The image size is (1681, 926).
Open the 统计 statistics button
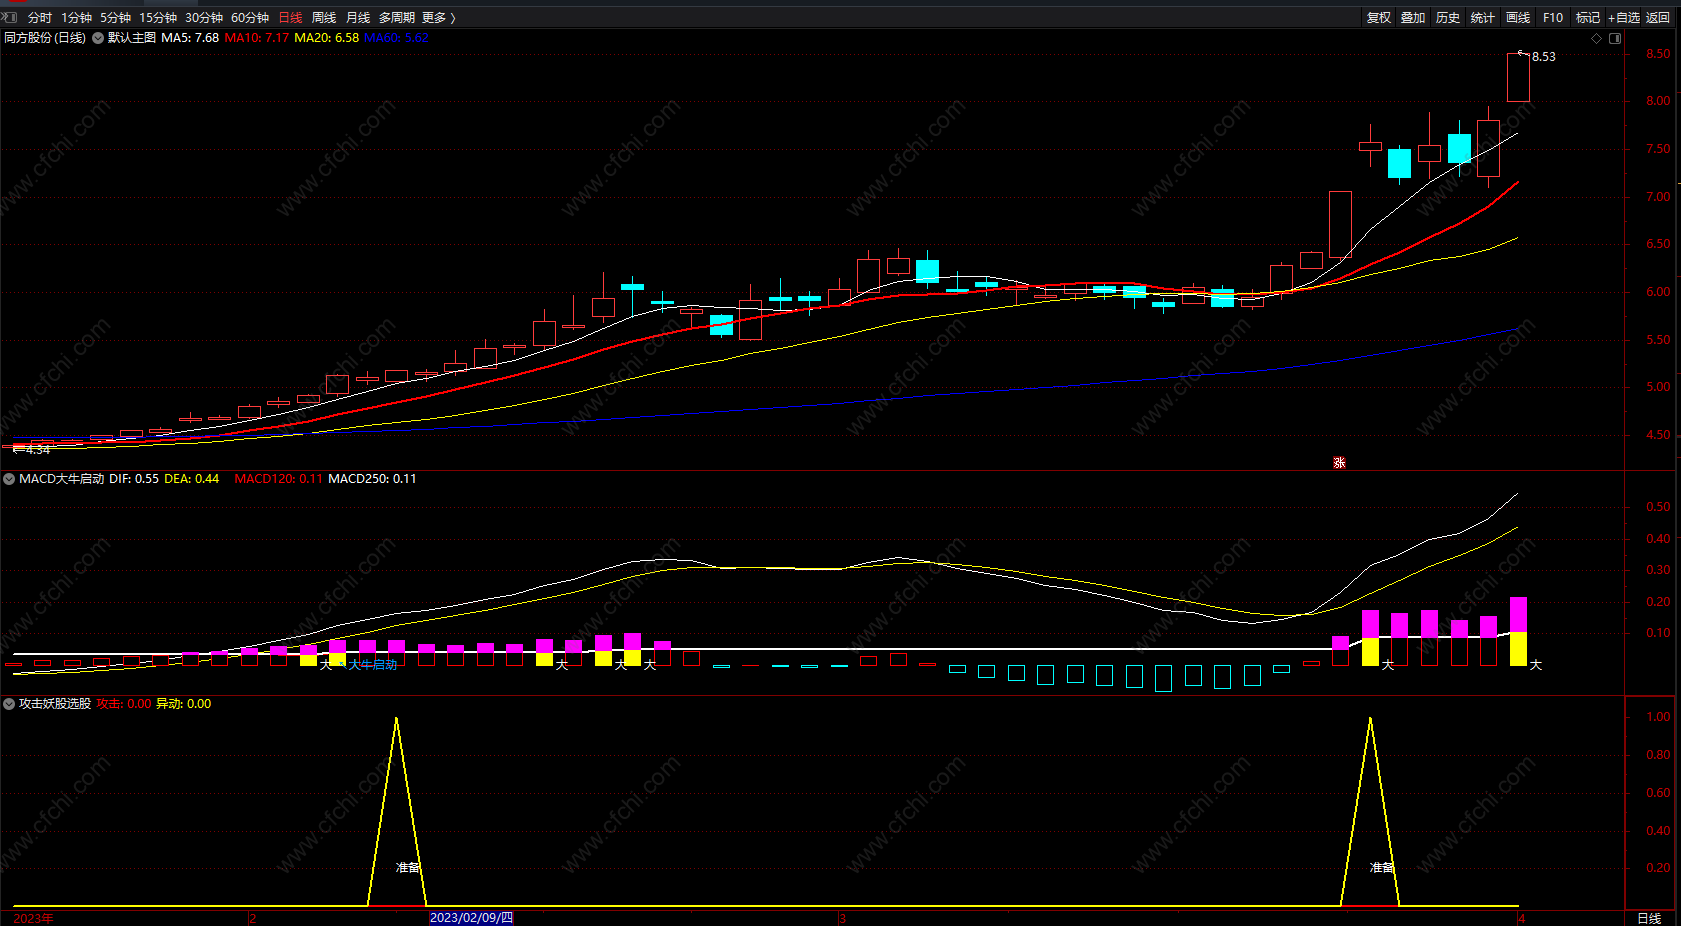coord(1483,18)
